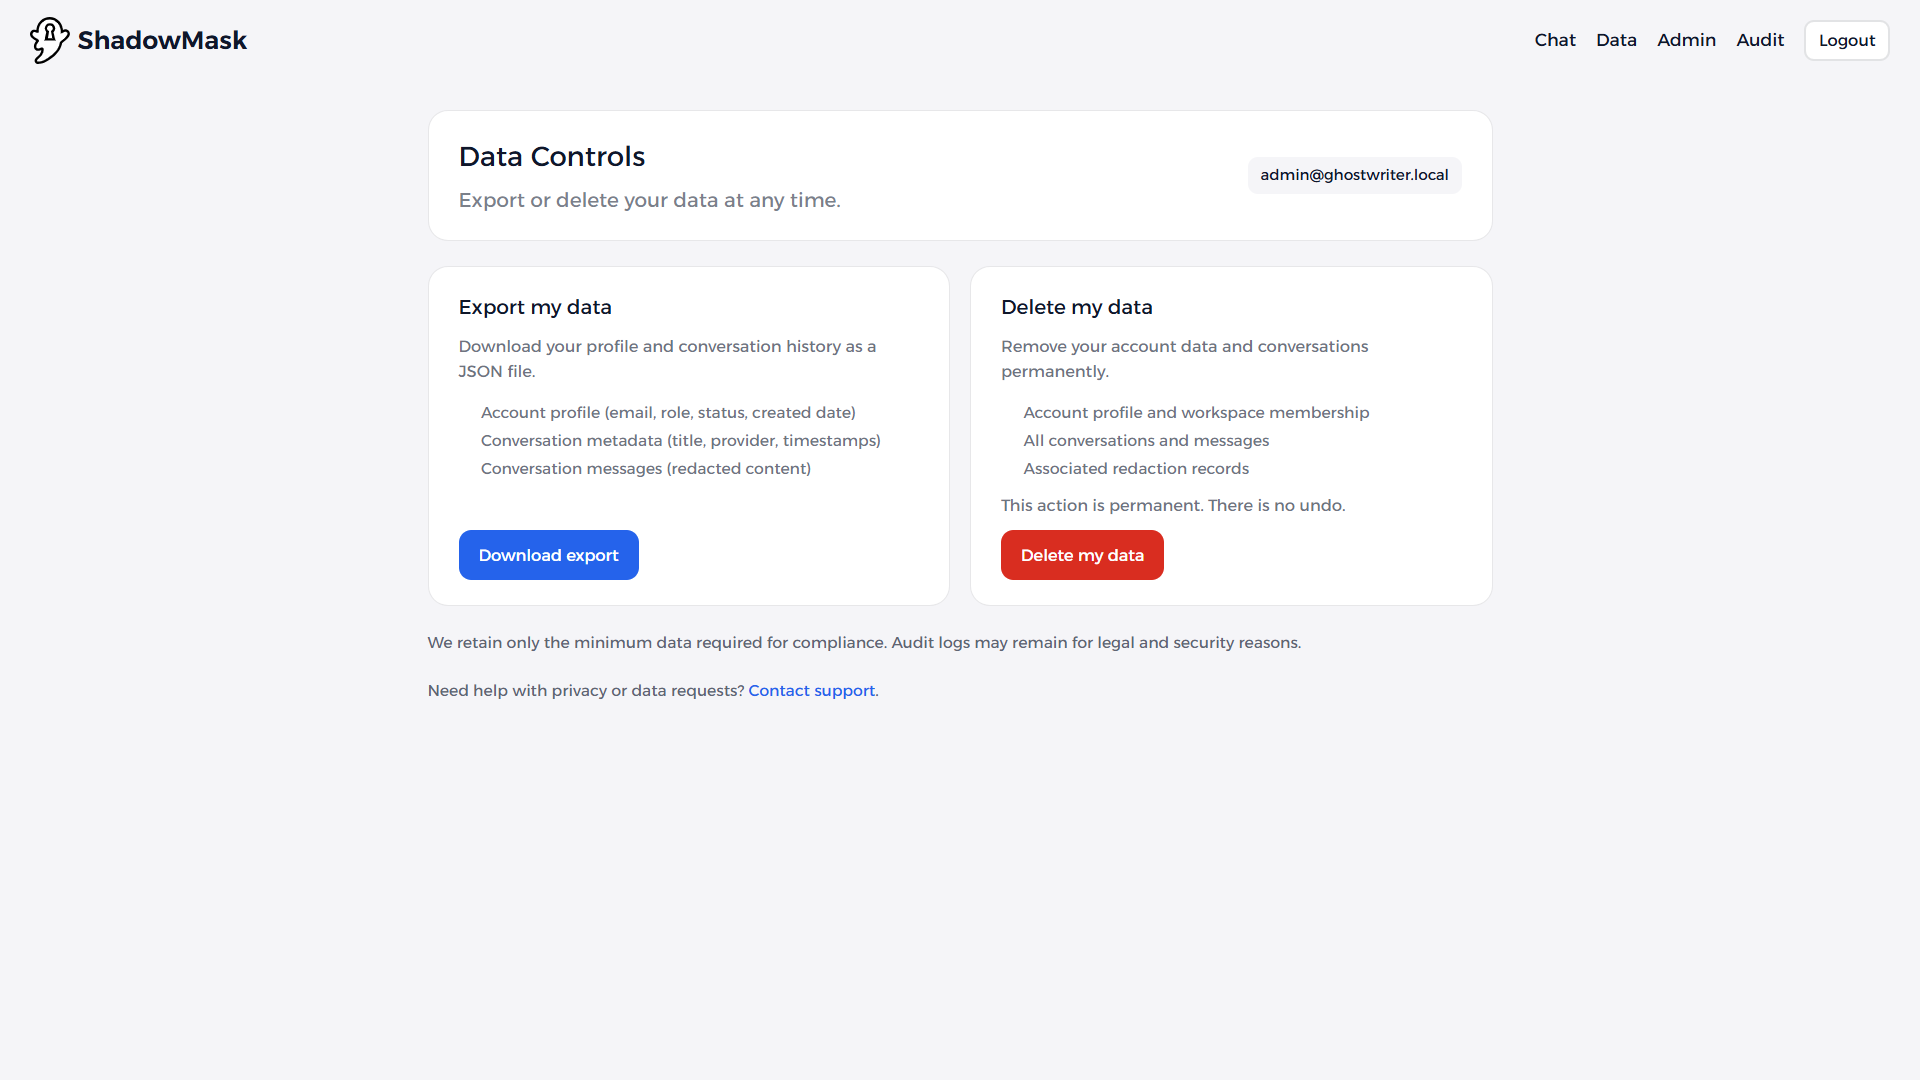Click the ShadowMask brand name text

pyautogui.click(x=162, y=40)
